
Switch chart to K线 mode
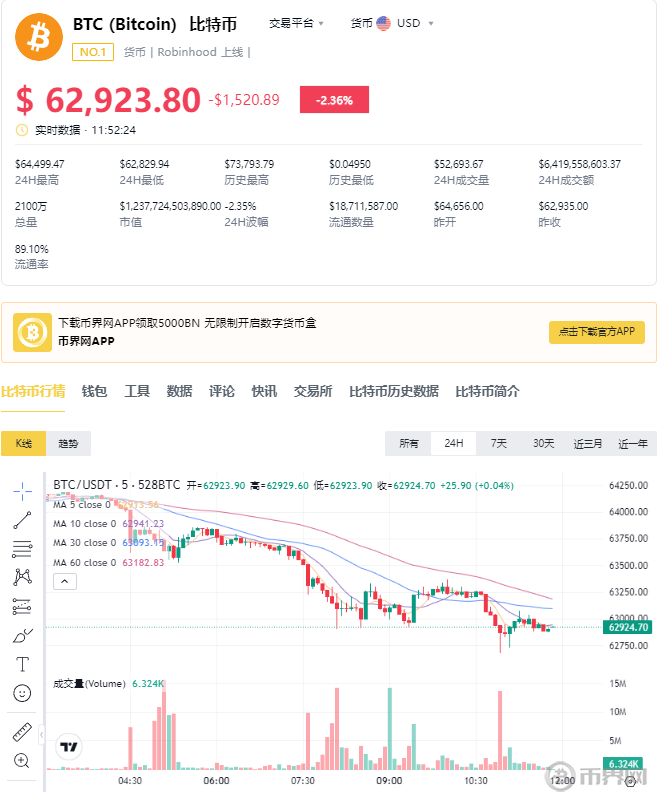point(23,443)
